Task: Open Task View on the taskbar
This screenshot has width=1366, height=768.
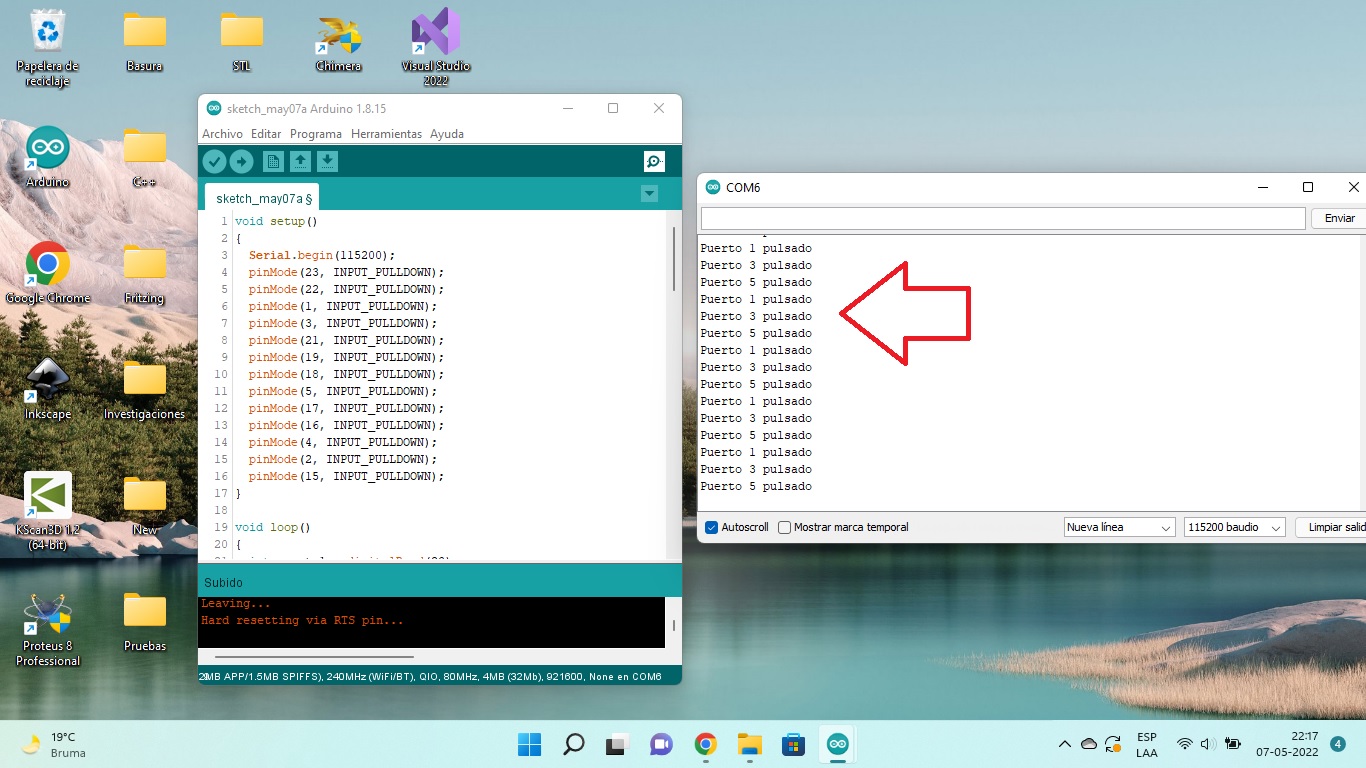Action: tap(617, 744)
